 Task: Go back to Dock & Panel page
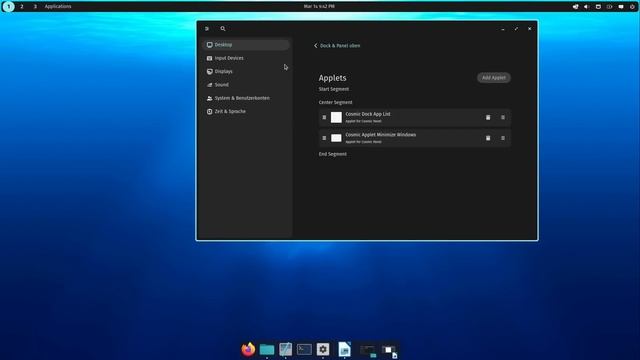pos(337,46)
